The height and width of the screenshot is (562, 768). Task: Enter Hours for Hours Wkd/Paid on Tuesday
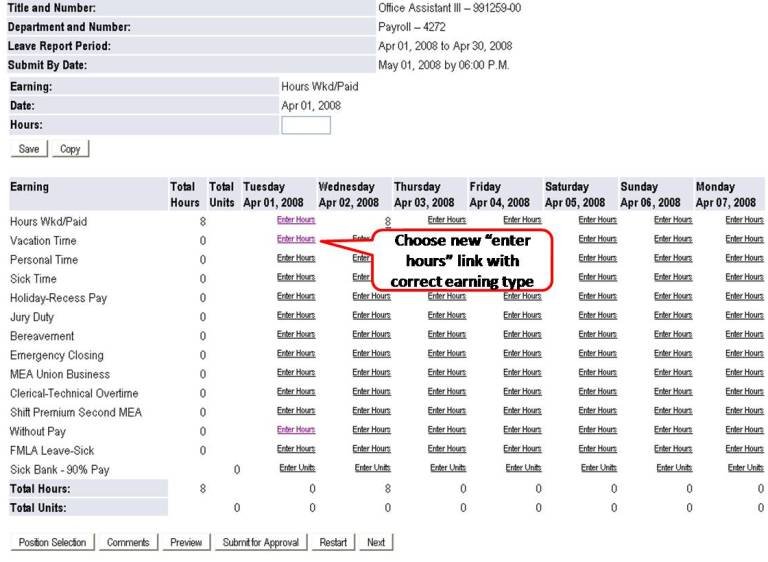click(296, 220)
